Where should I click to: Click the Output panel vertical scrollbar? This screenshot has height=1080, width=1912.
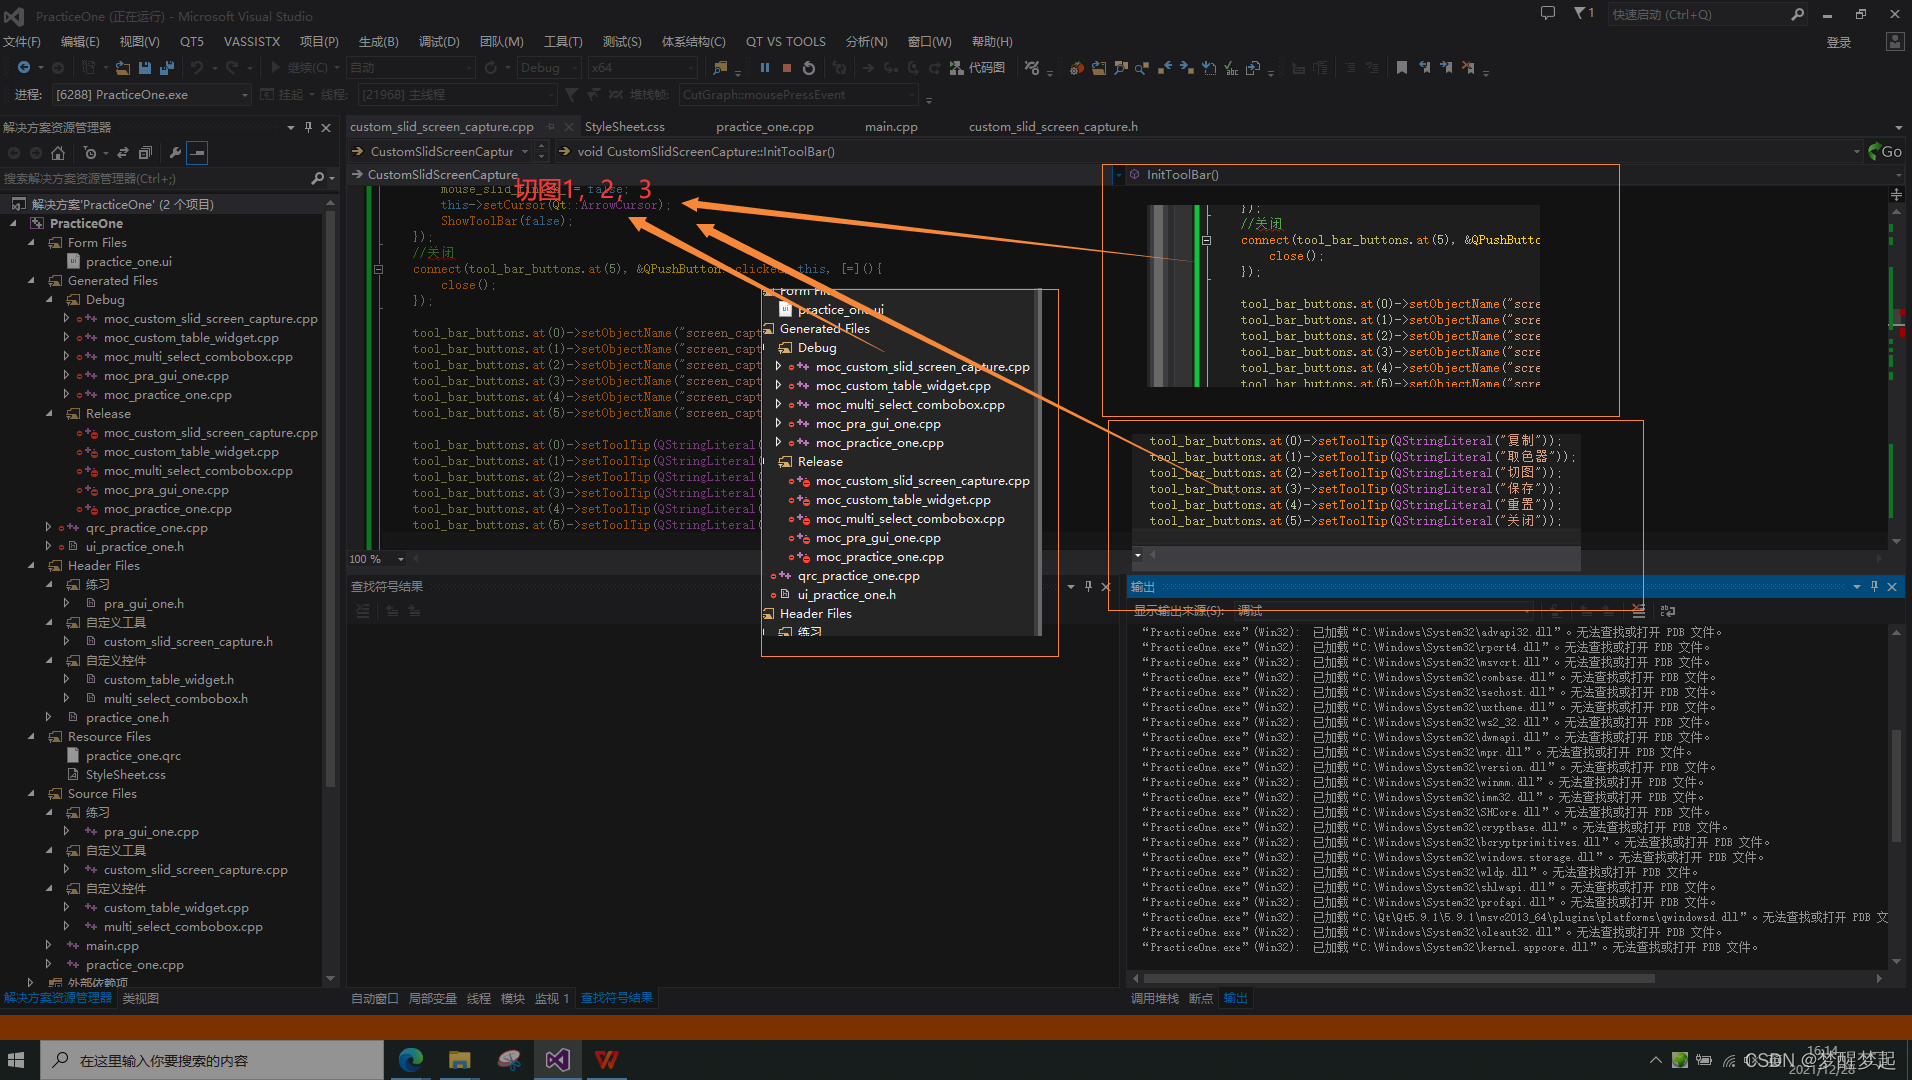click(x=1896, y=785)
